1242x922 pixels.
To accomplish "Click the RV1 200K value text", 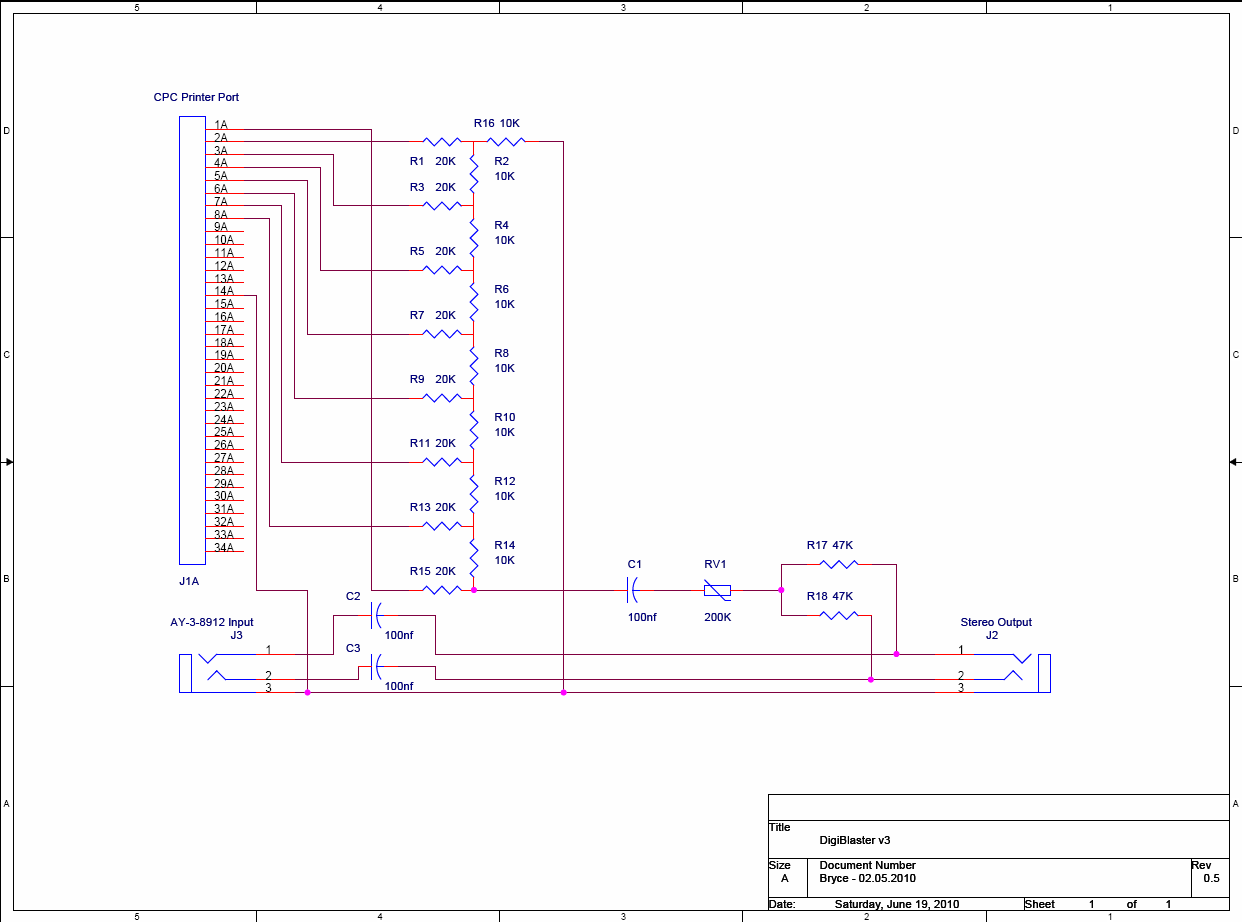I will point(718,617).
